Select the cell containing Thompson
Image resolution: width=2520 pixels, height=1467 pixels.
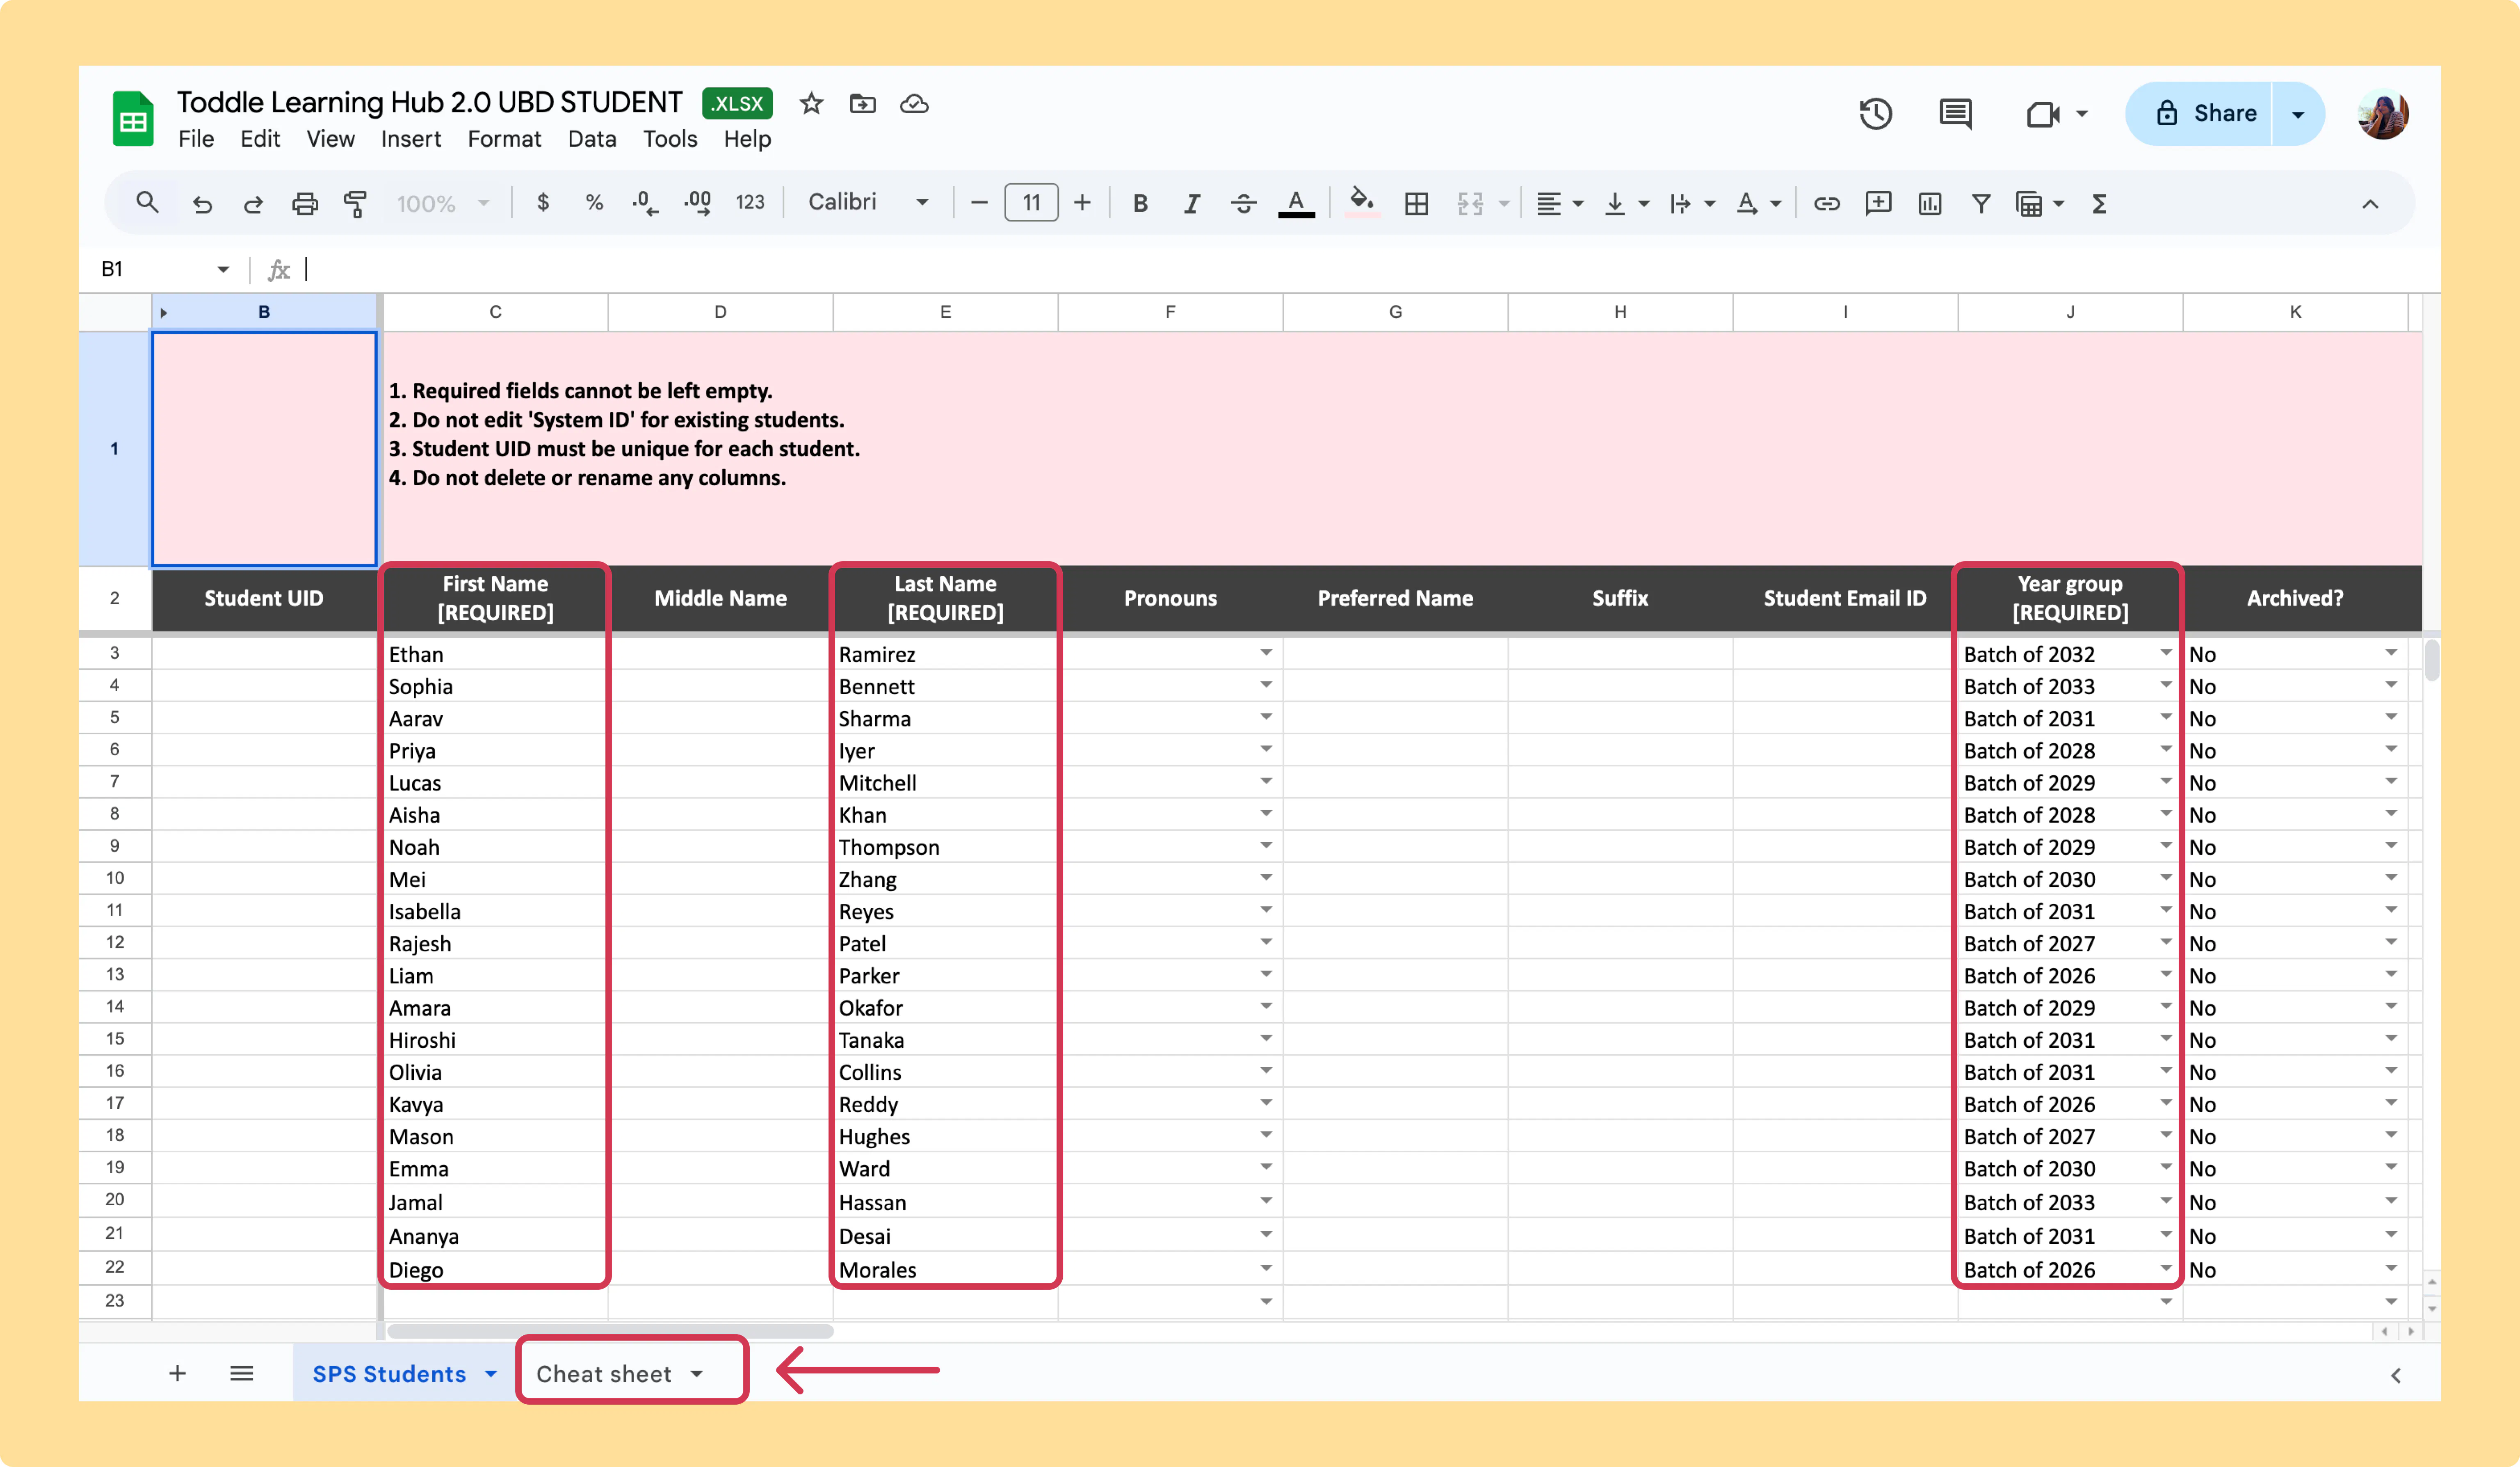pos(945,847)
